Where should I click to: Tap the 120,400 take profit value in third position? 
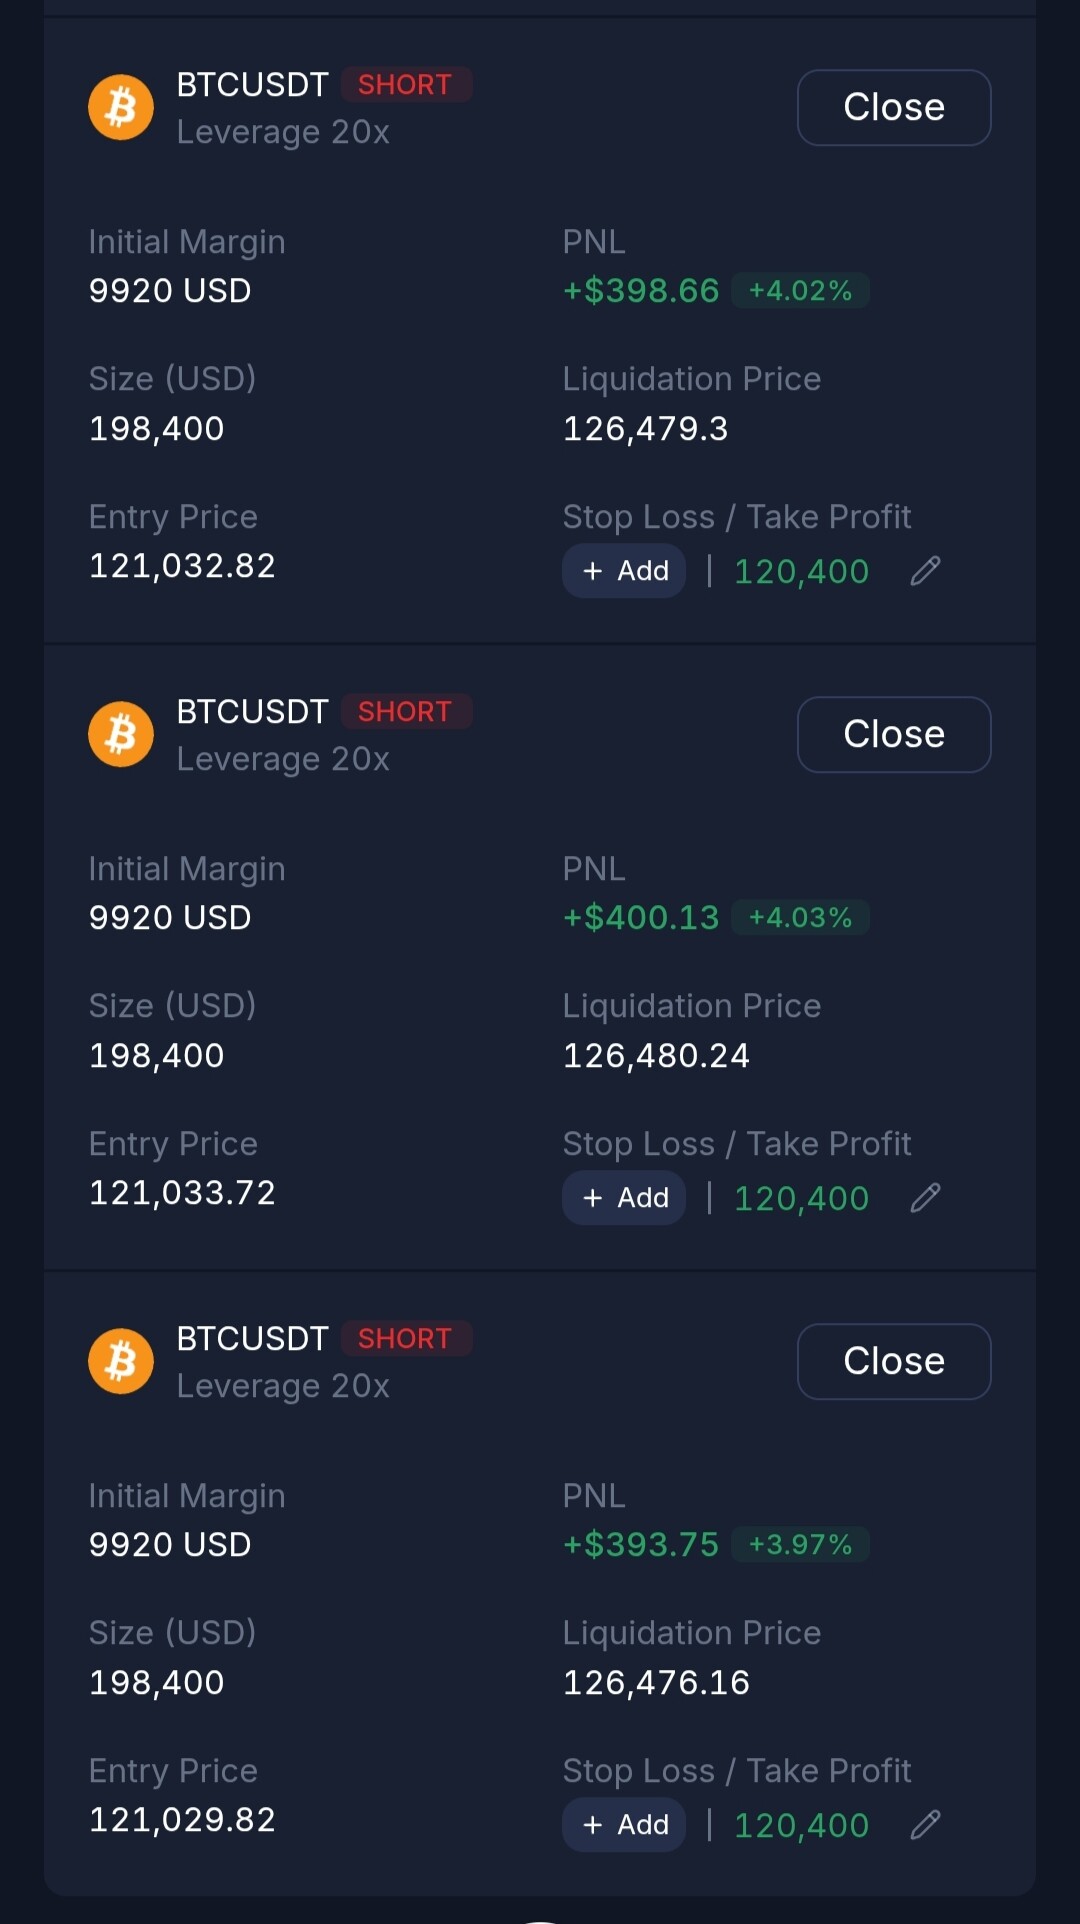[x=802, y=1826]
